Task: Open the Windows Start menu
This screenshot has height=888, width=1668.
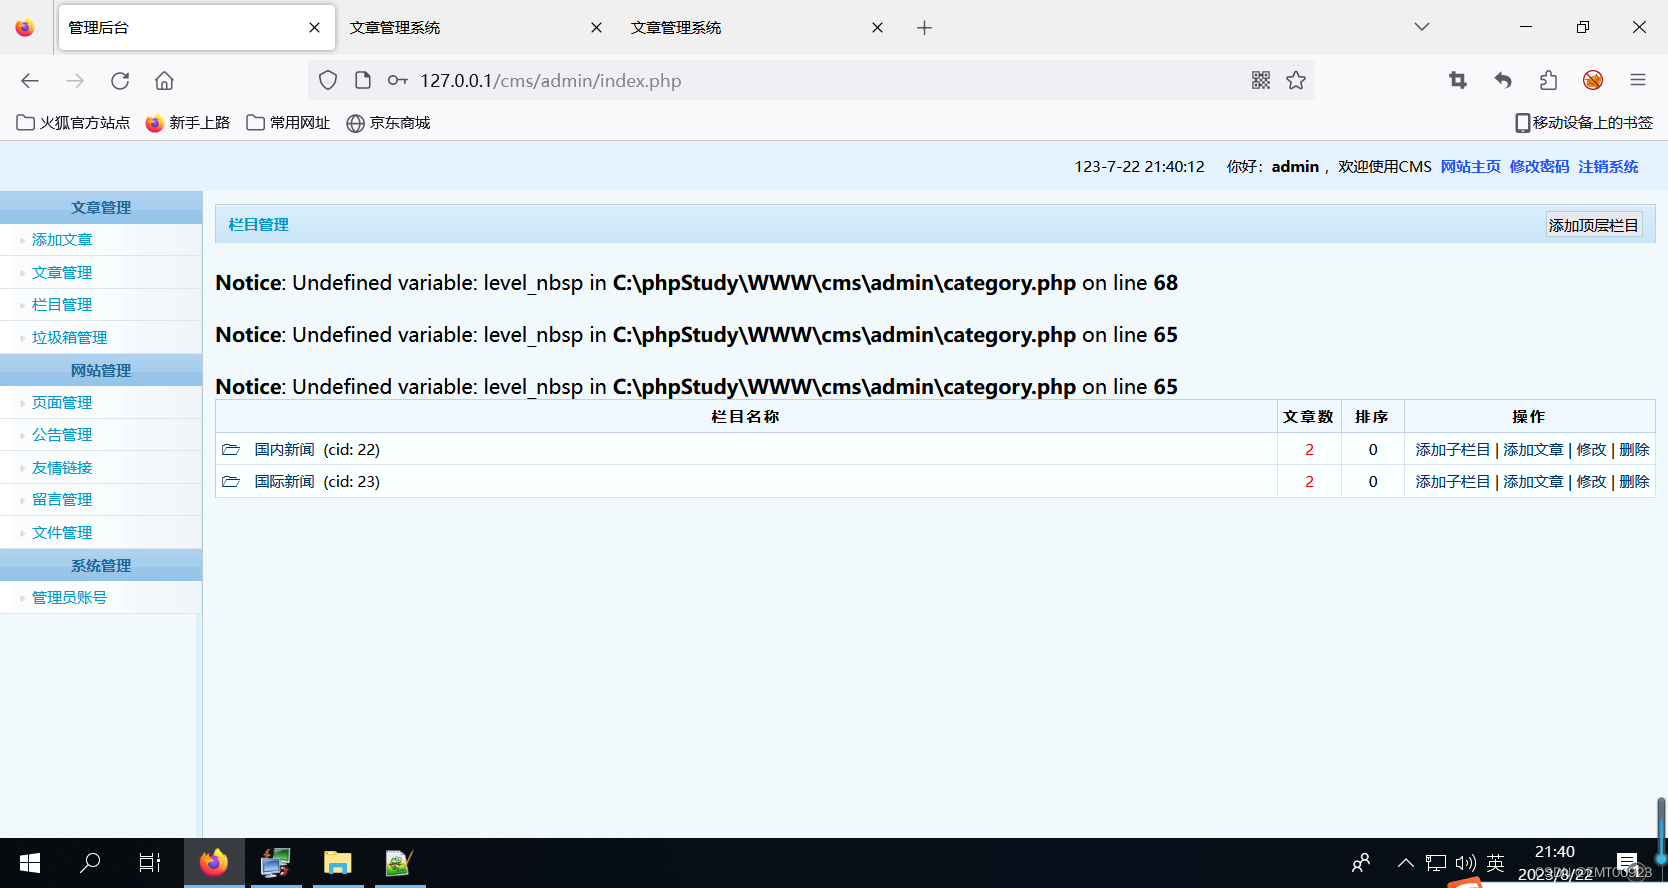Action: (x=30, y=862)
